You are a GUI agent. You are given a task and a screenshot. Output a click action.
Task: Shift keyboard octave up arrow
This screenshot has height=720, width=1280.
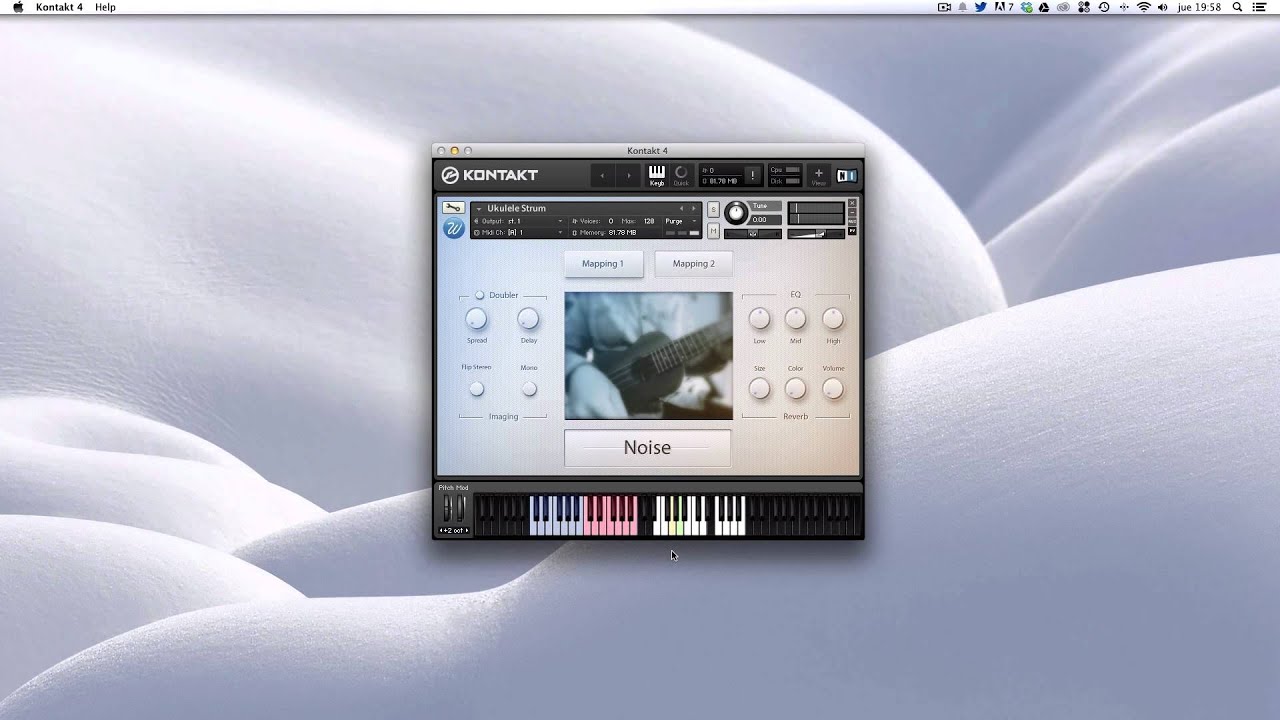(x=467, y=530)
